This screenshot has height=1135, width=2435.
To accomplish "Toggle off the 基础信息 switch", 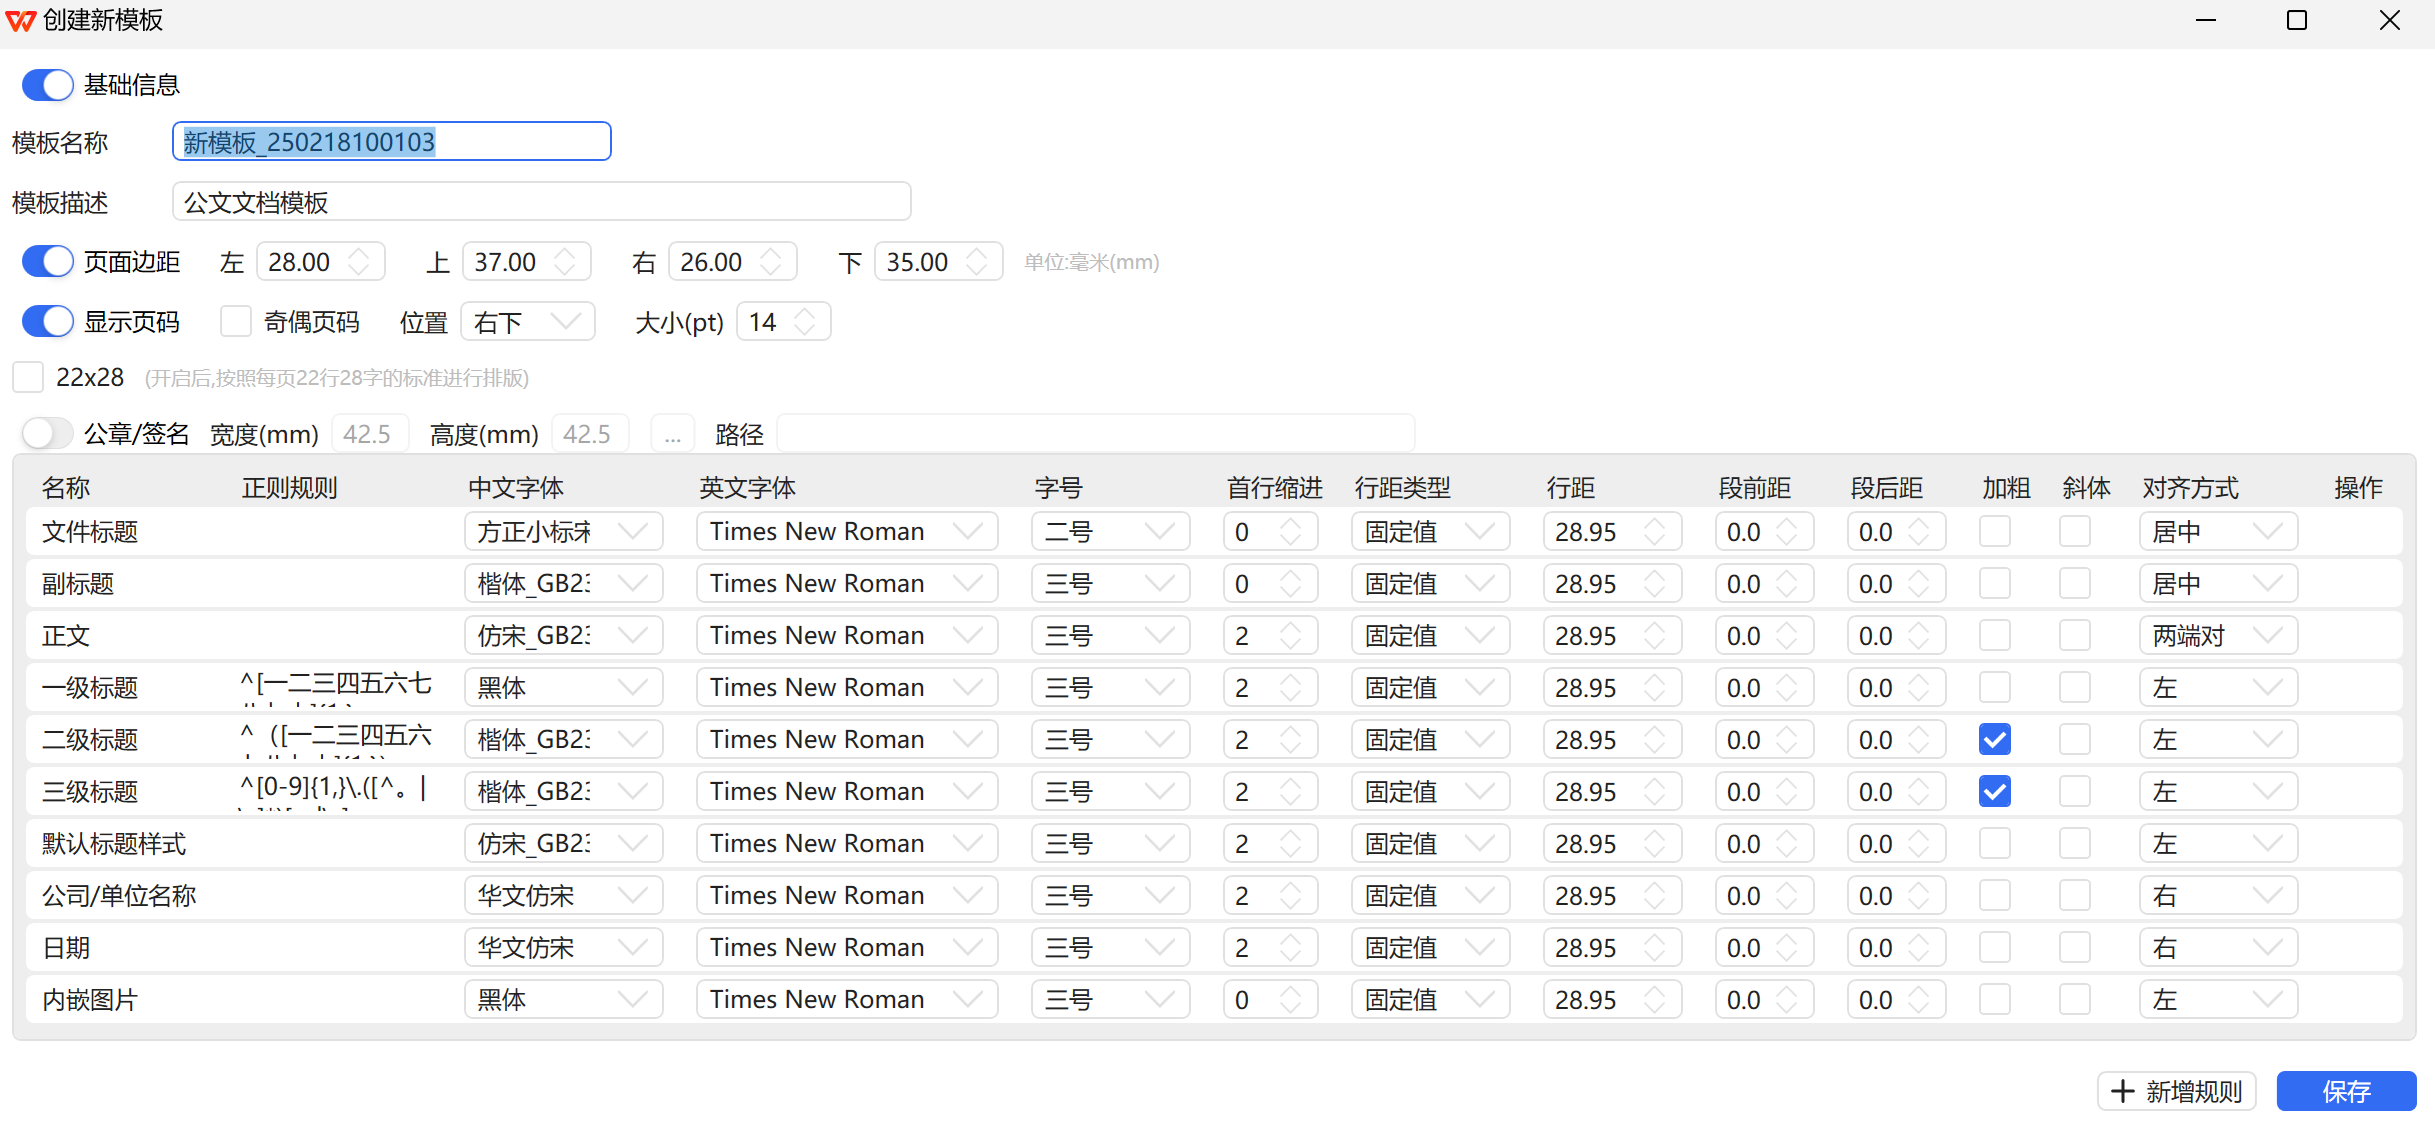I will click(x=47, y=85).
